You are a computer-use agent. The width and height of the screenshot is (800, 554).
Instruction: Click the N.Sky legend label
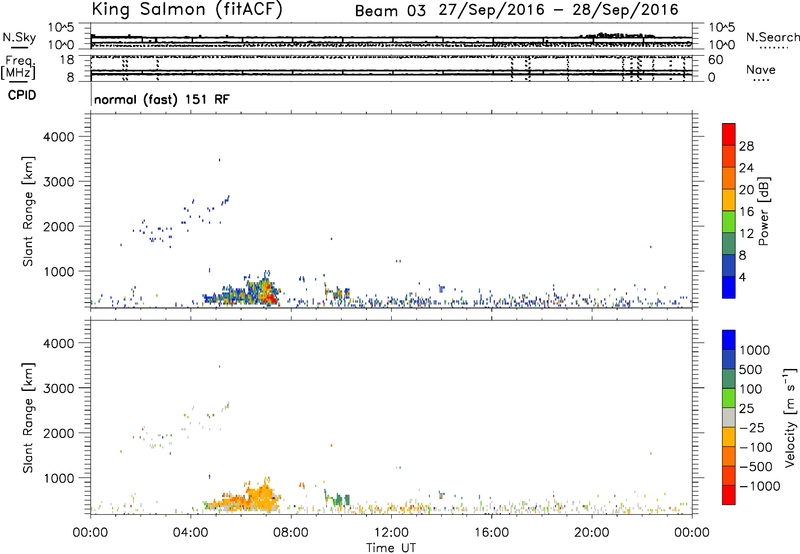tap(19, 37)
